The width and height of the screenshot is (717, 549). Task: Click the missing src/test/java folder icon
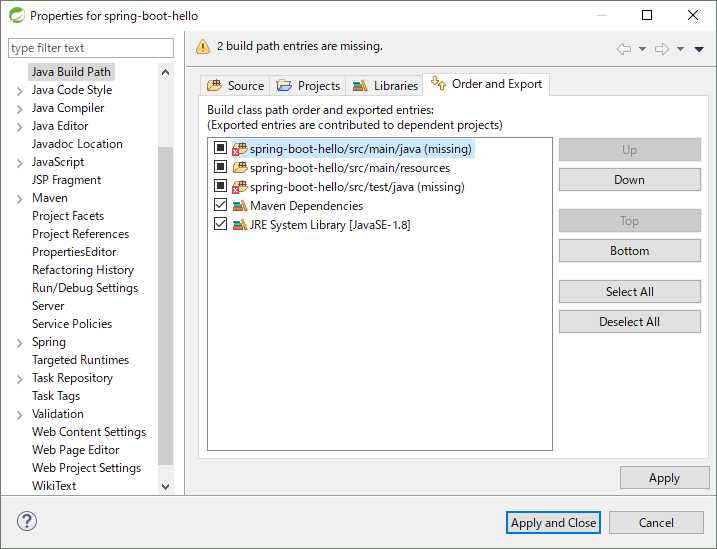coord(240,187)
